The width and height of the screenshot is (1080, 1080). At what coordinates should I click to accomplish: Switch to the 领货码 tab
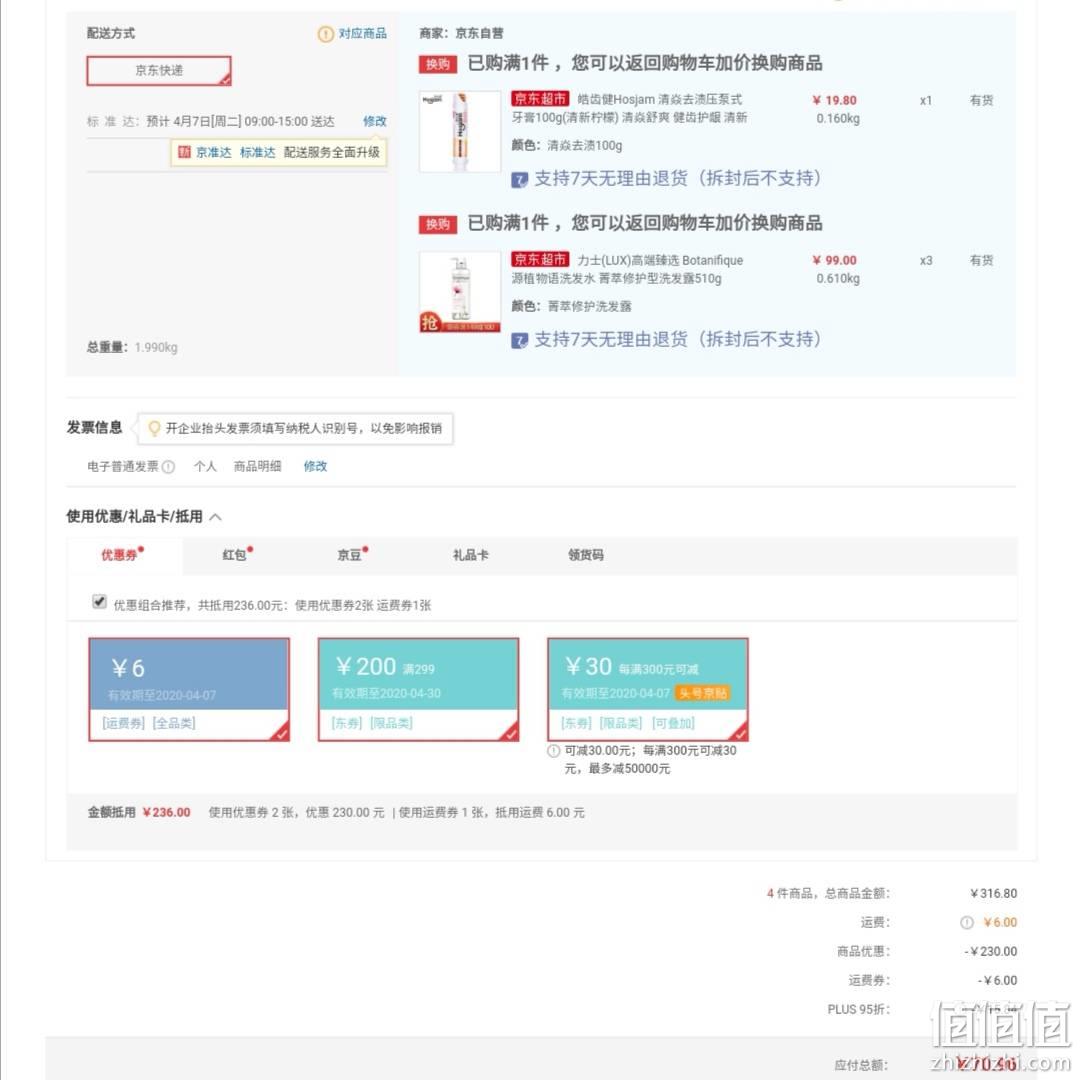point(585,555)
